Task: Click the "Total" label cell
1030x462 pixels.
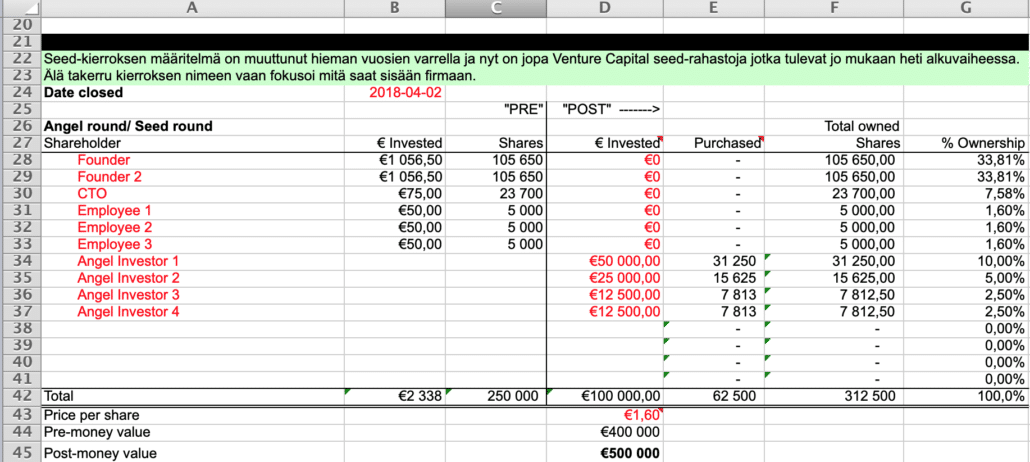Action: 192,396
